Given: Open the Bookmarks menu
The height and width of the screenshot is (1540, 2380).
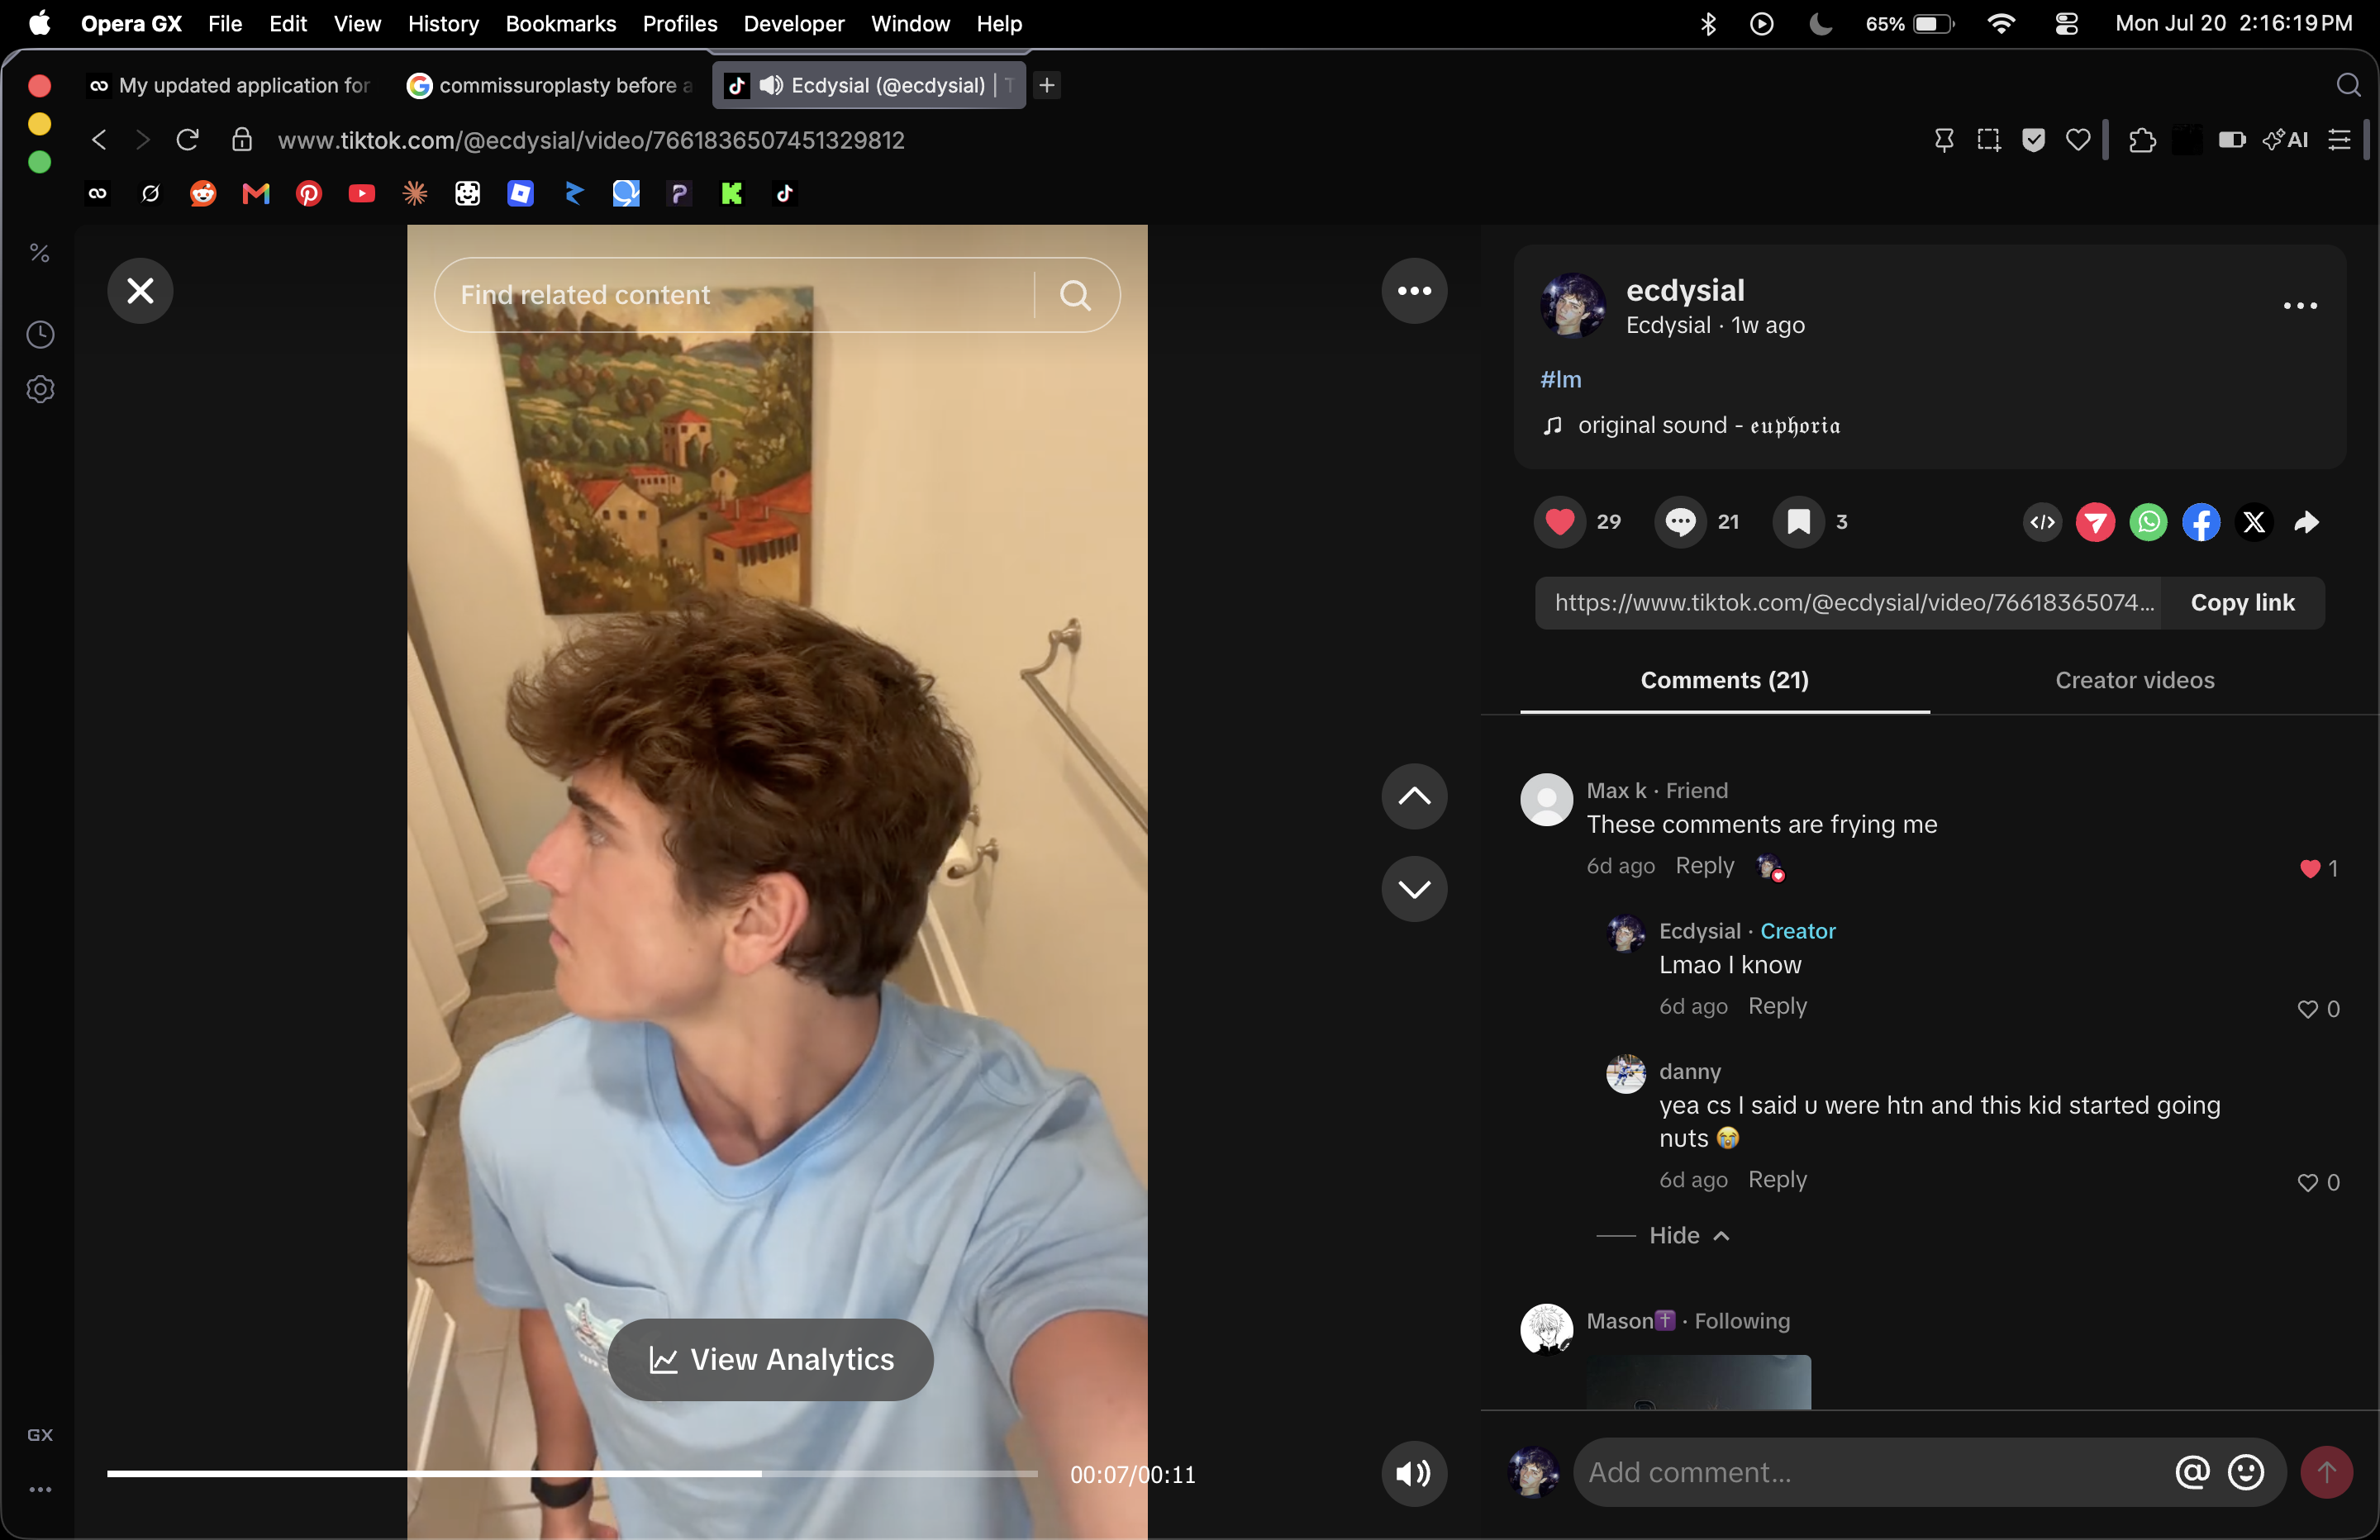Looking at the screenshot, I should 560,23.
